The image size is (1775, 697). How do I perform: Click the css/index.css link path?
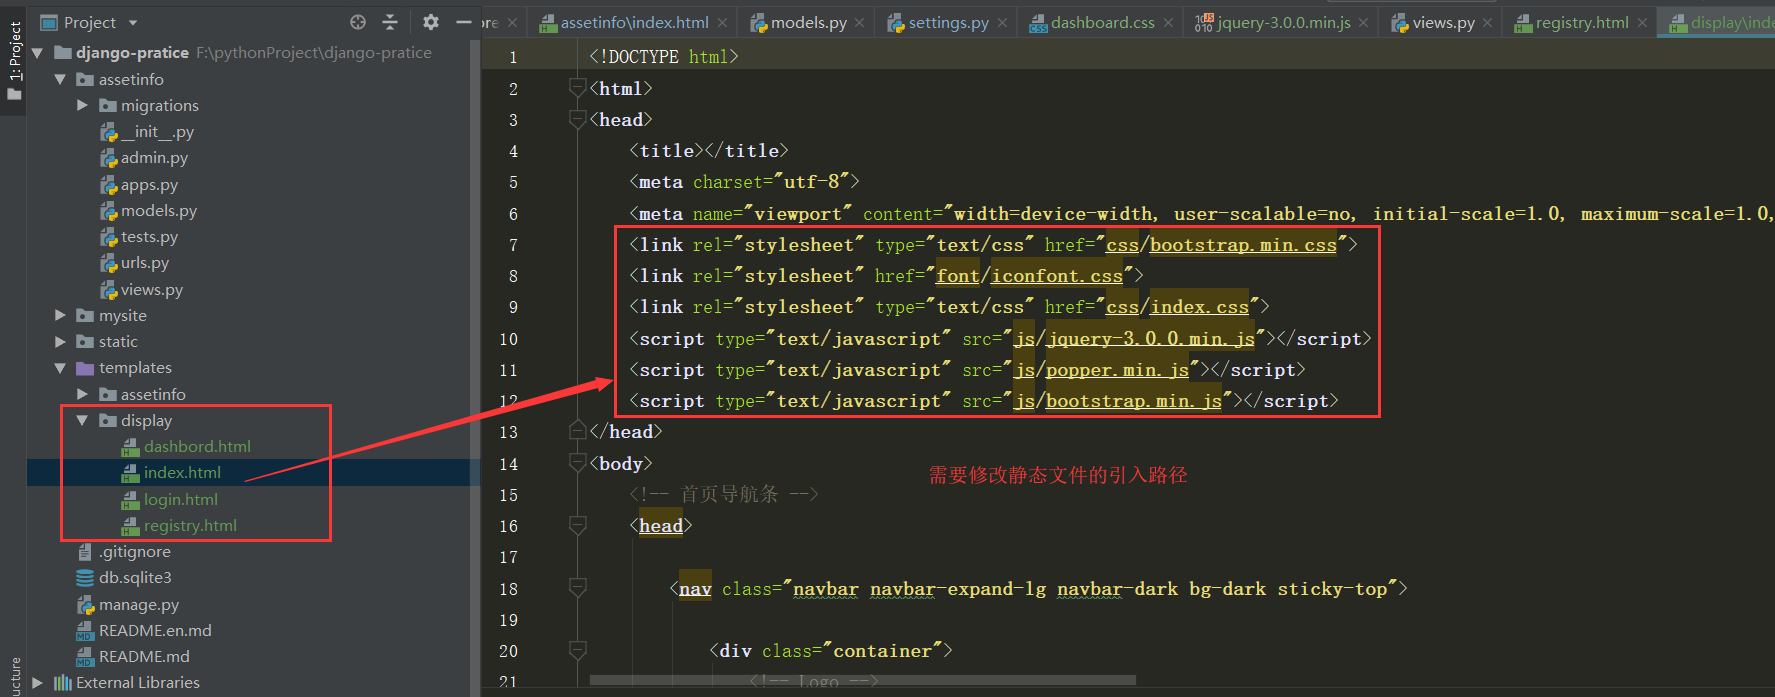(1177, 307)
